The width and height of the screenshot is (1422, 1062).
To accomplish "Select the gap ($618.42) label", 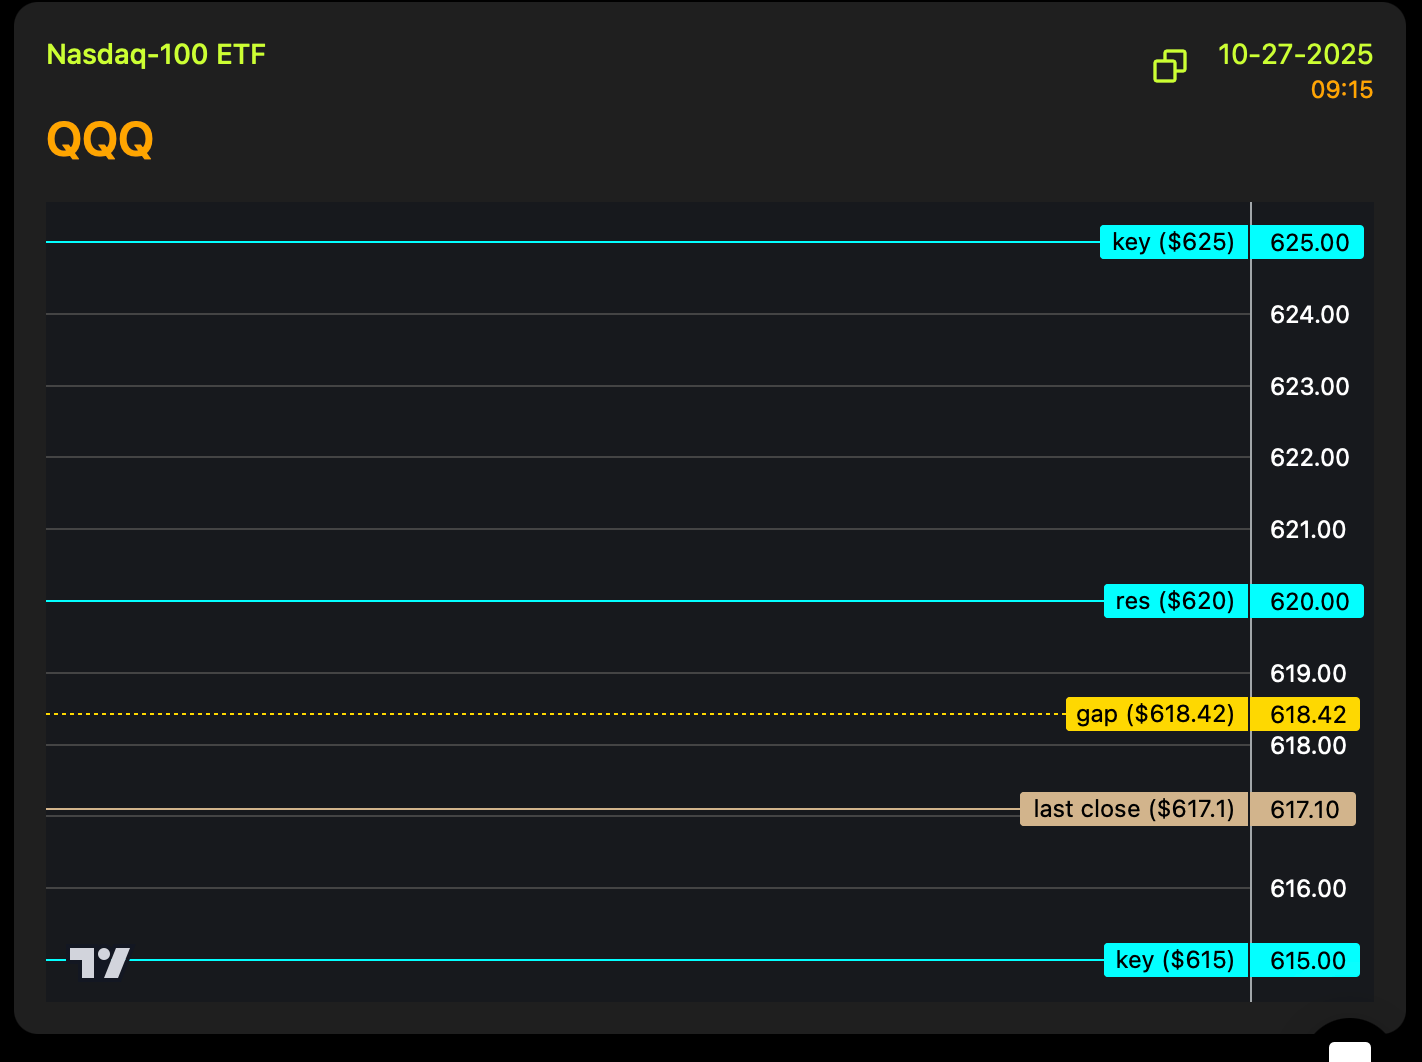I will [1156, 714].
